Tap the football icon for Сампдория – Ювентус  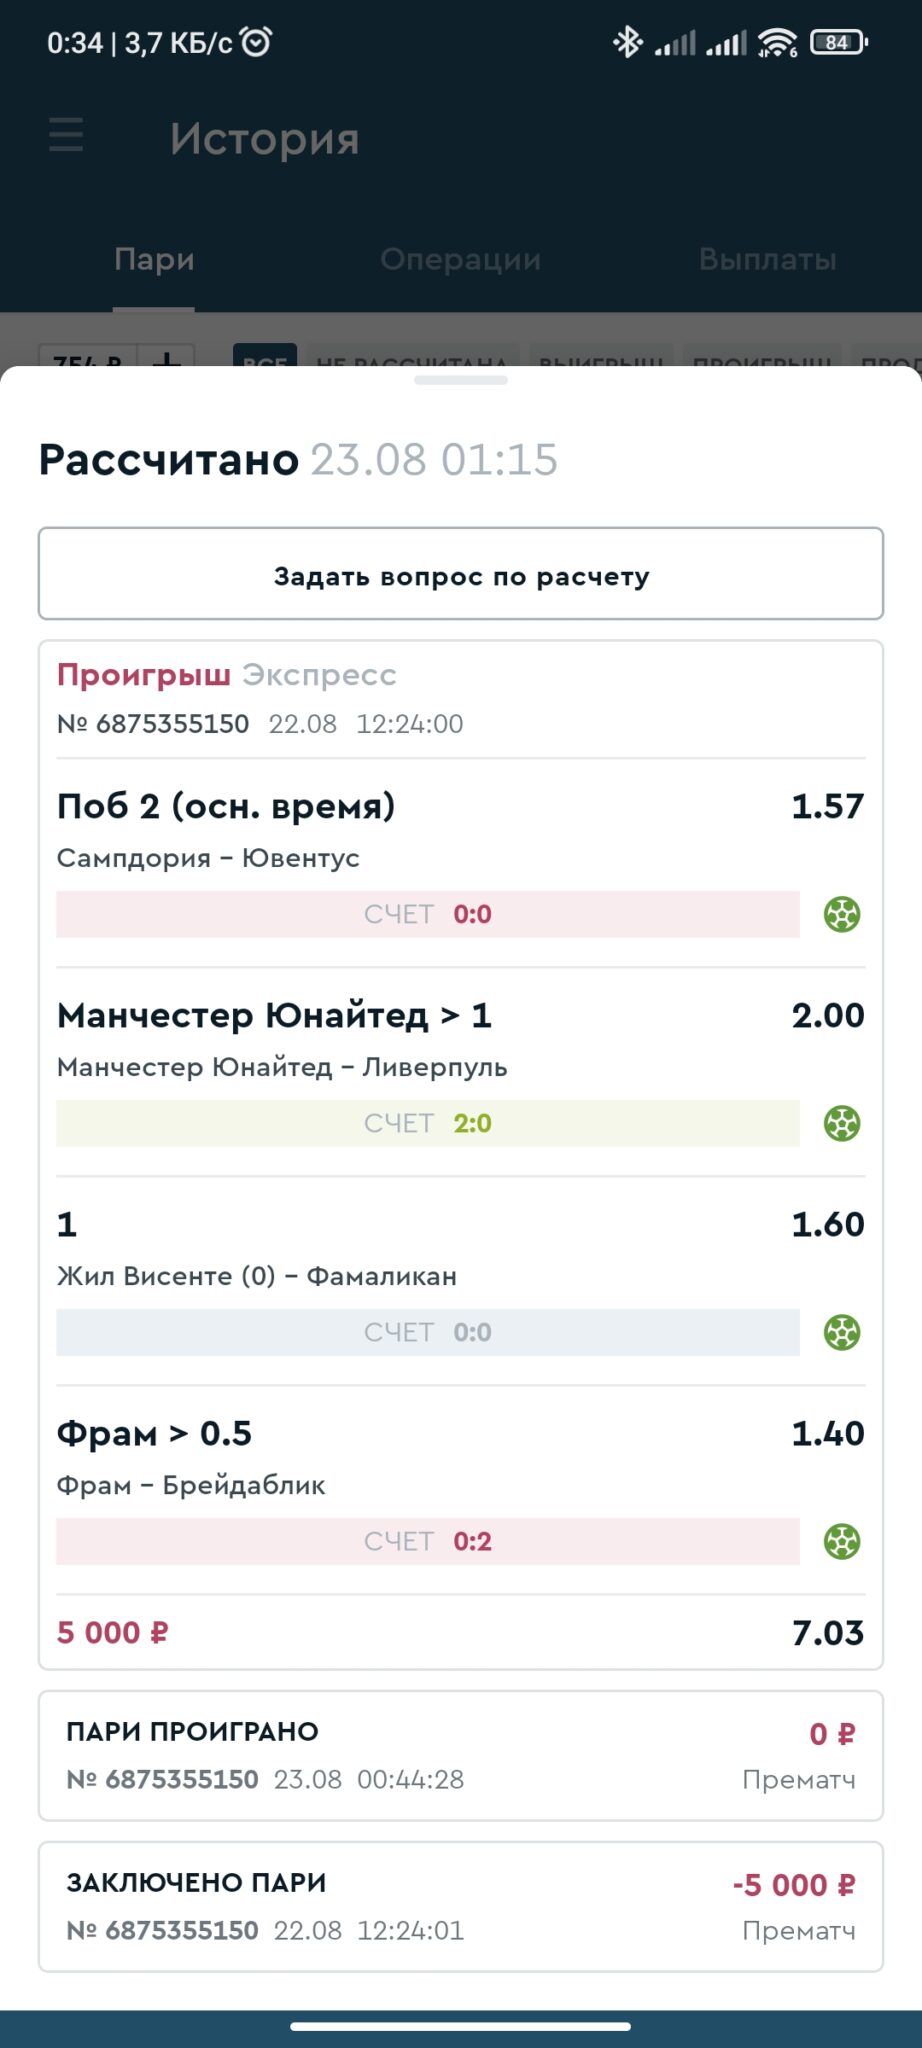(x=842, y=914)
